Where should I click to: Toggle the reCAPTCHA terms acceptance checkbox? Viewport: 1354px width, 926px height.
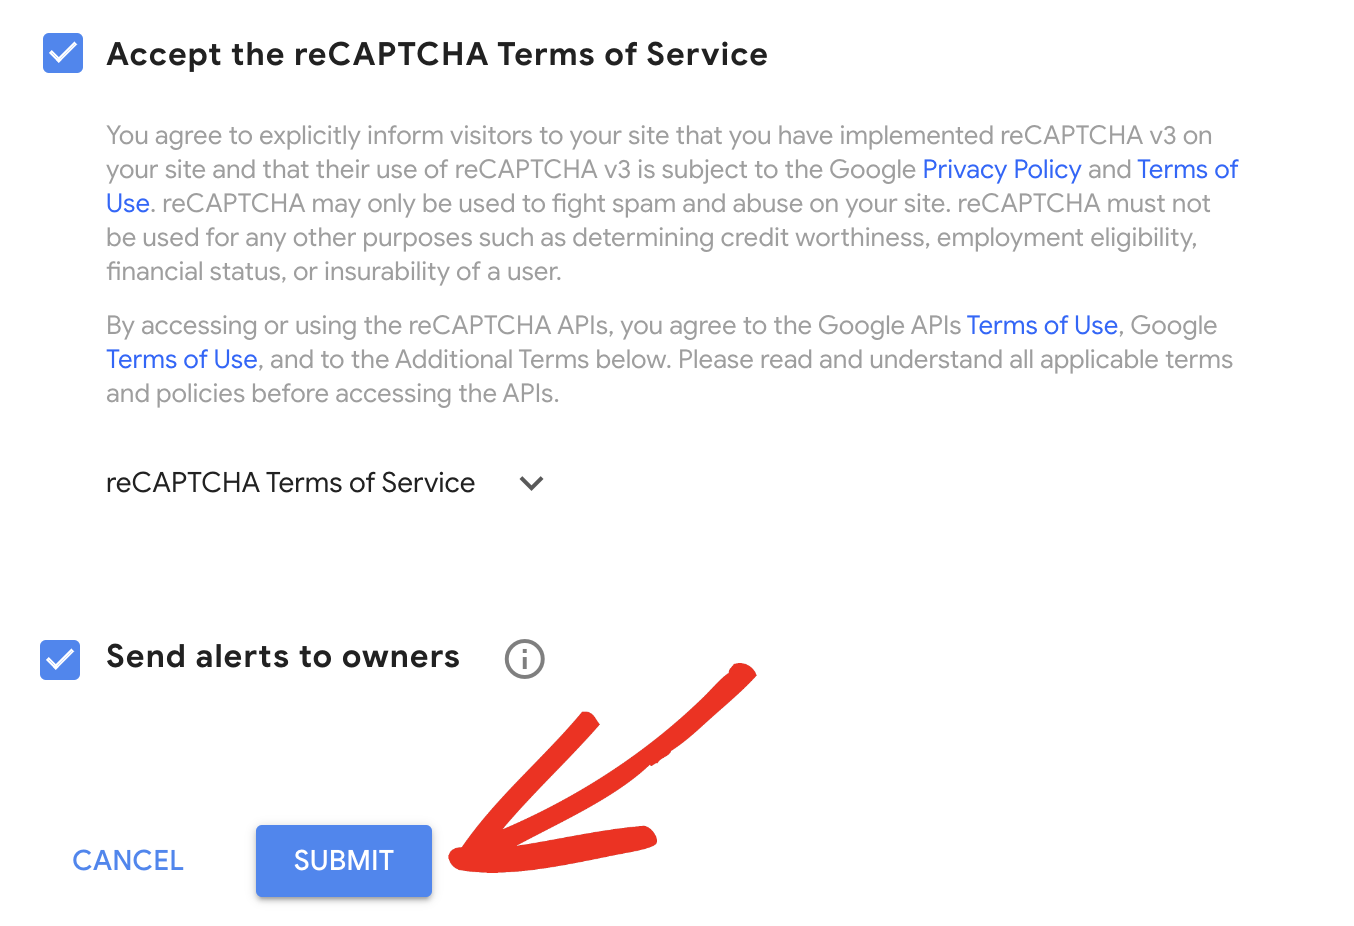click(x=62, y=53)
